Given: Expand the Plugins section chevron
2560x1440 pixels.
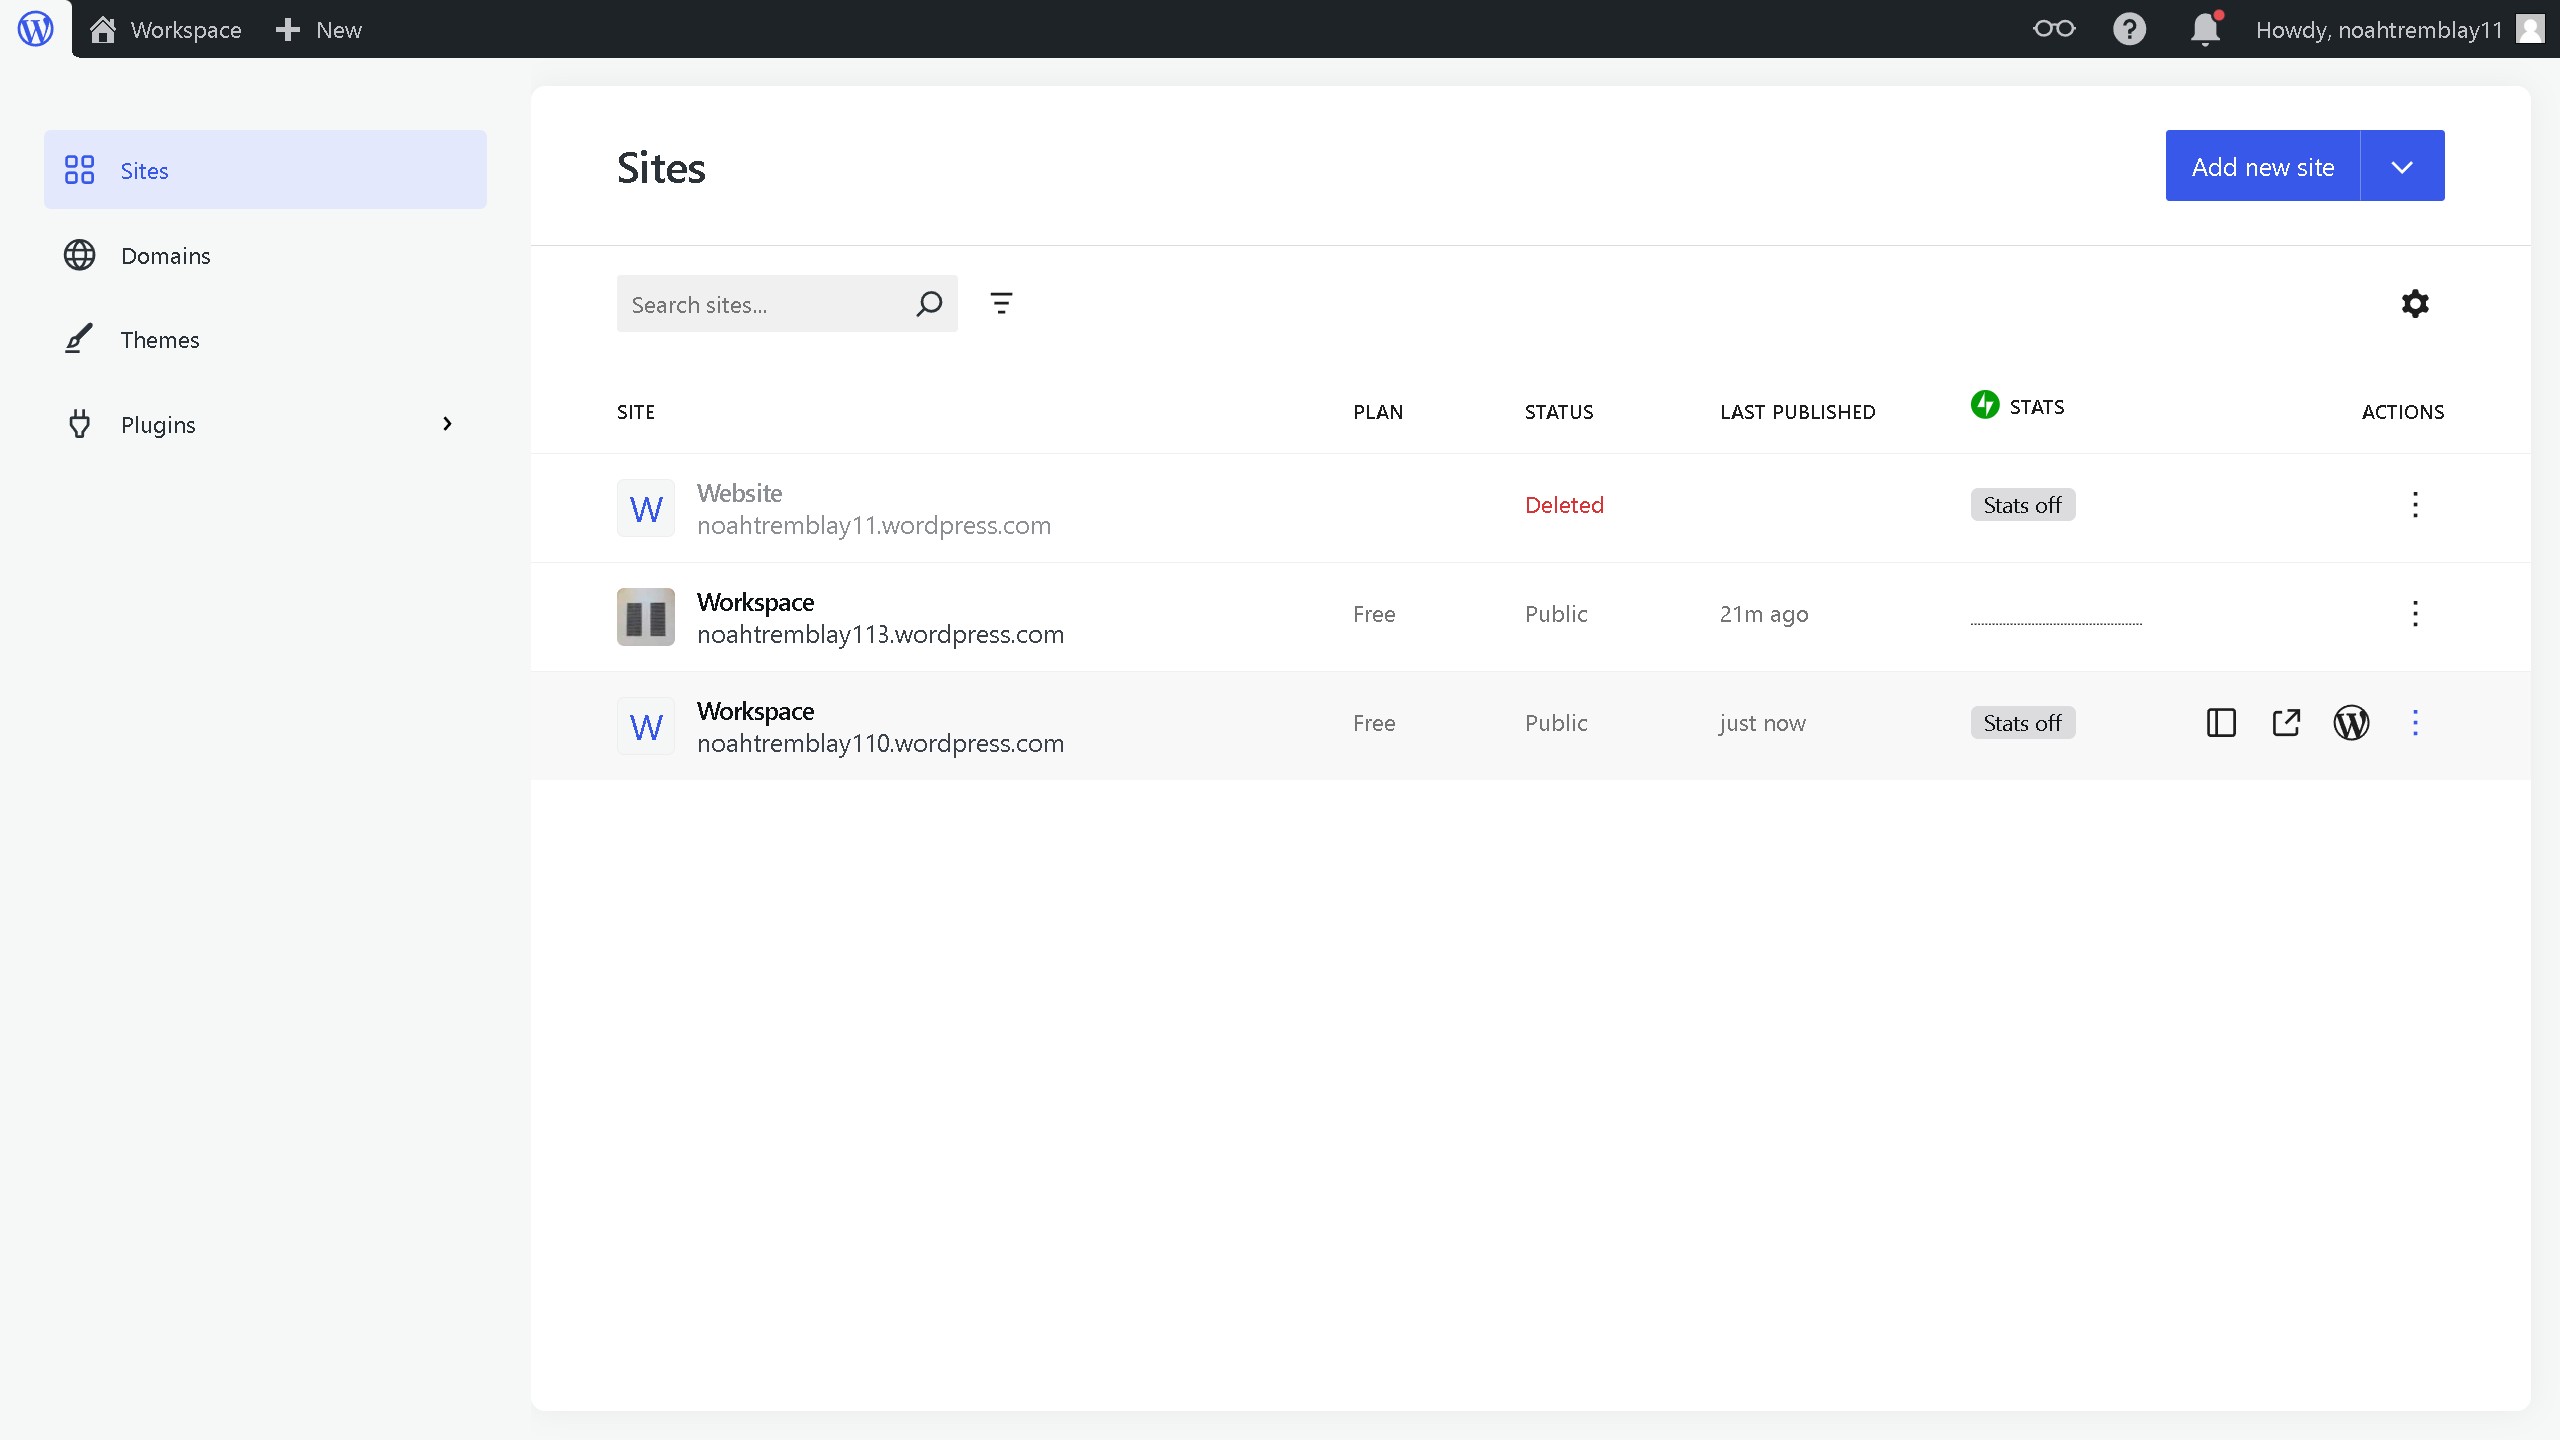Looking at the screenshot, I should [446, 423].
